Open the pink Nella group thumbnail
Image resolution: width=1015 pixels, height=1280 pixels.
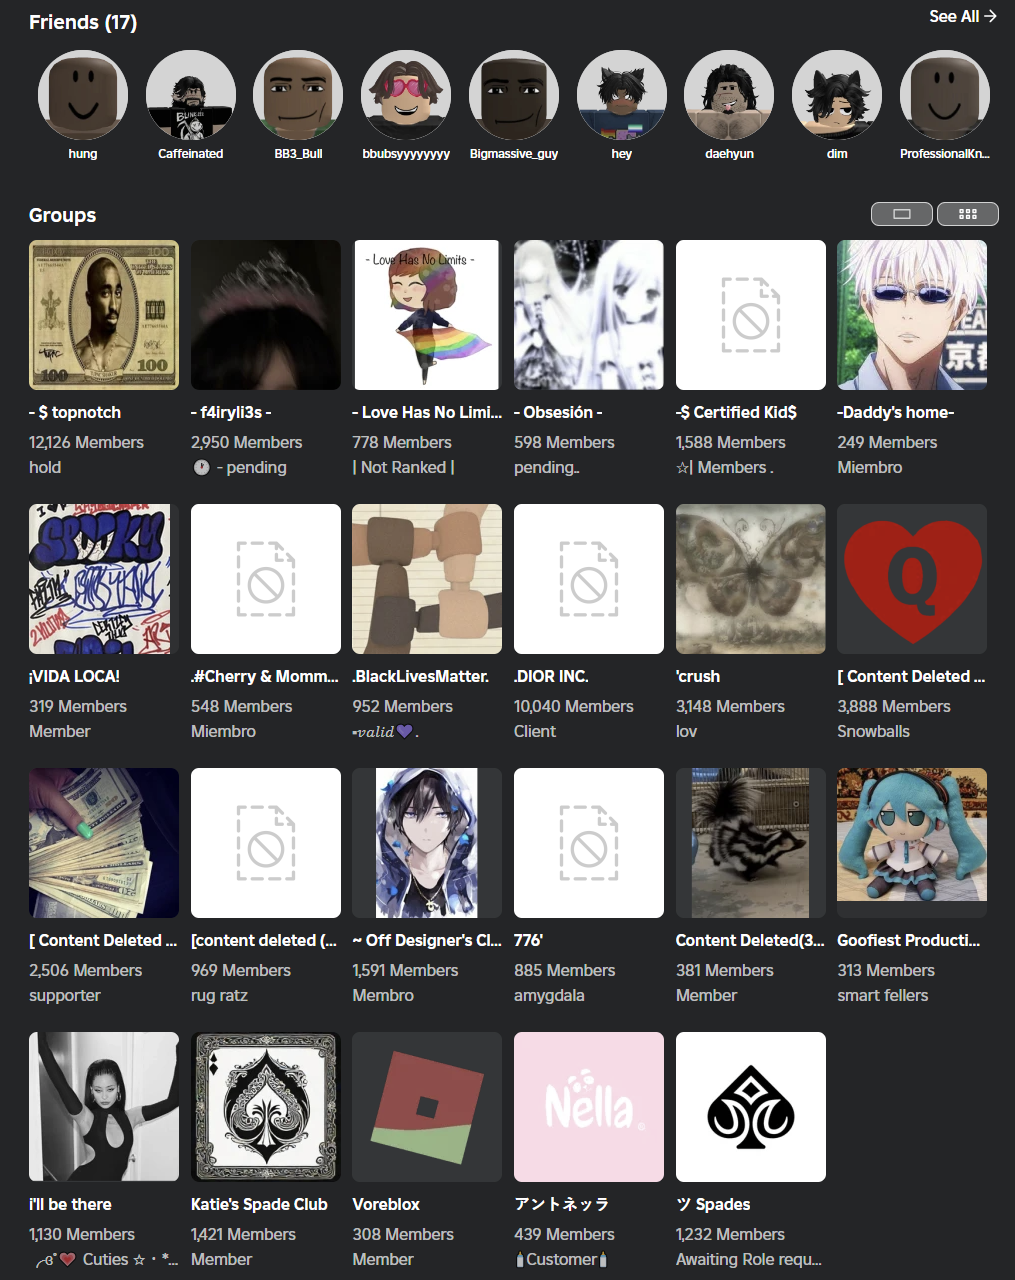point(589,1107)
